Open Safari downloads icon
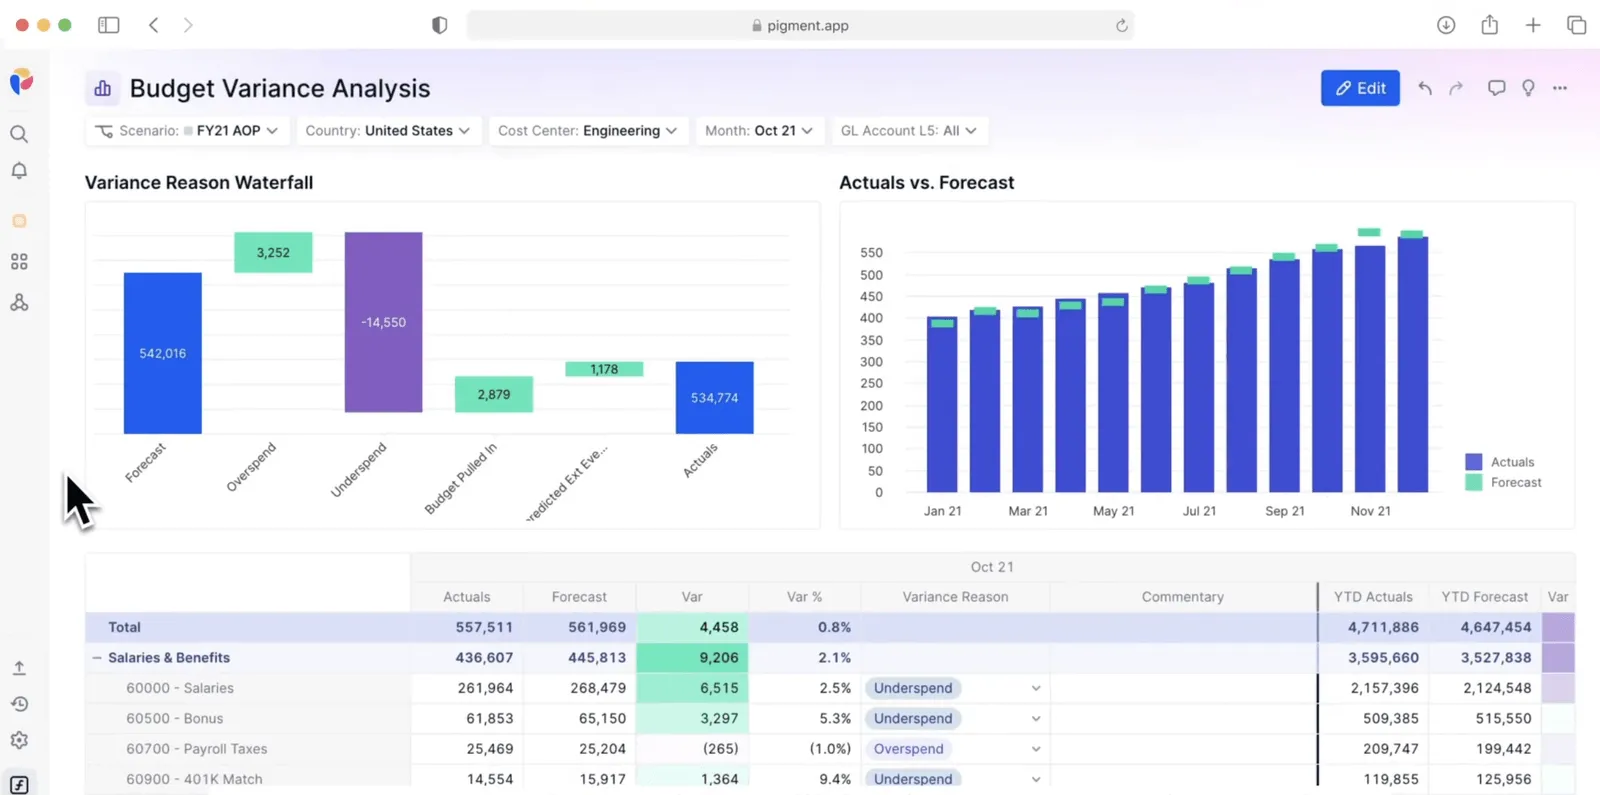The image size is (1600, 795). point(1446,25)
